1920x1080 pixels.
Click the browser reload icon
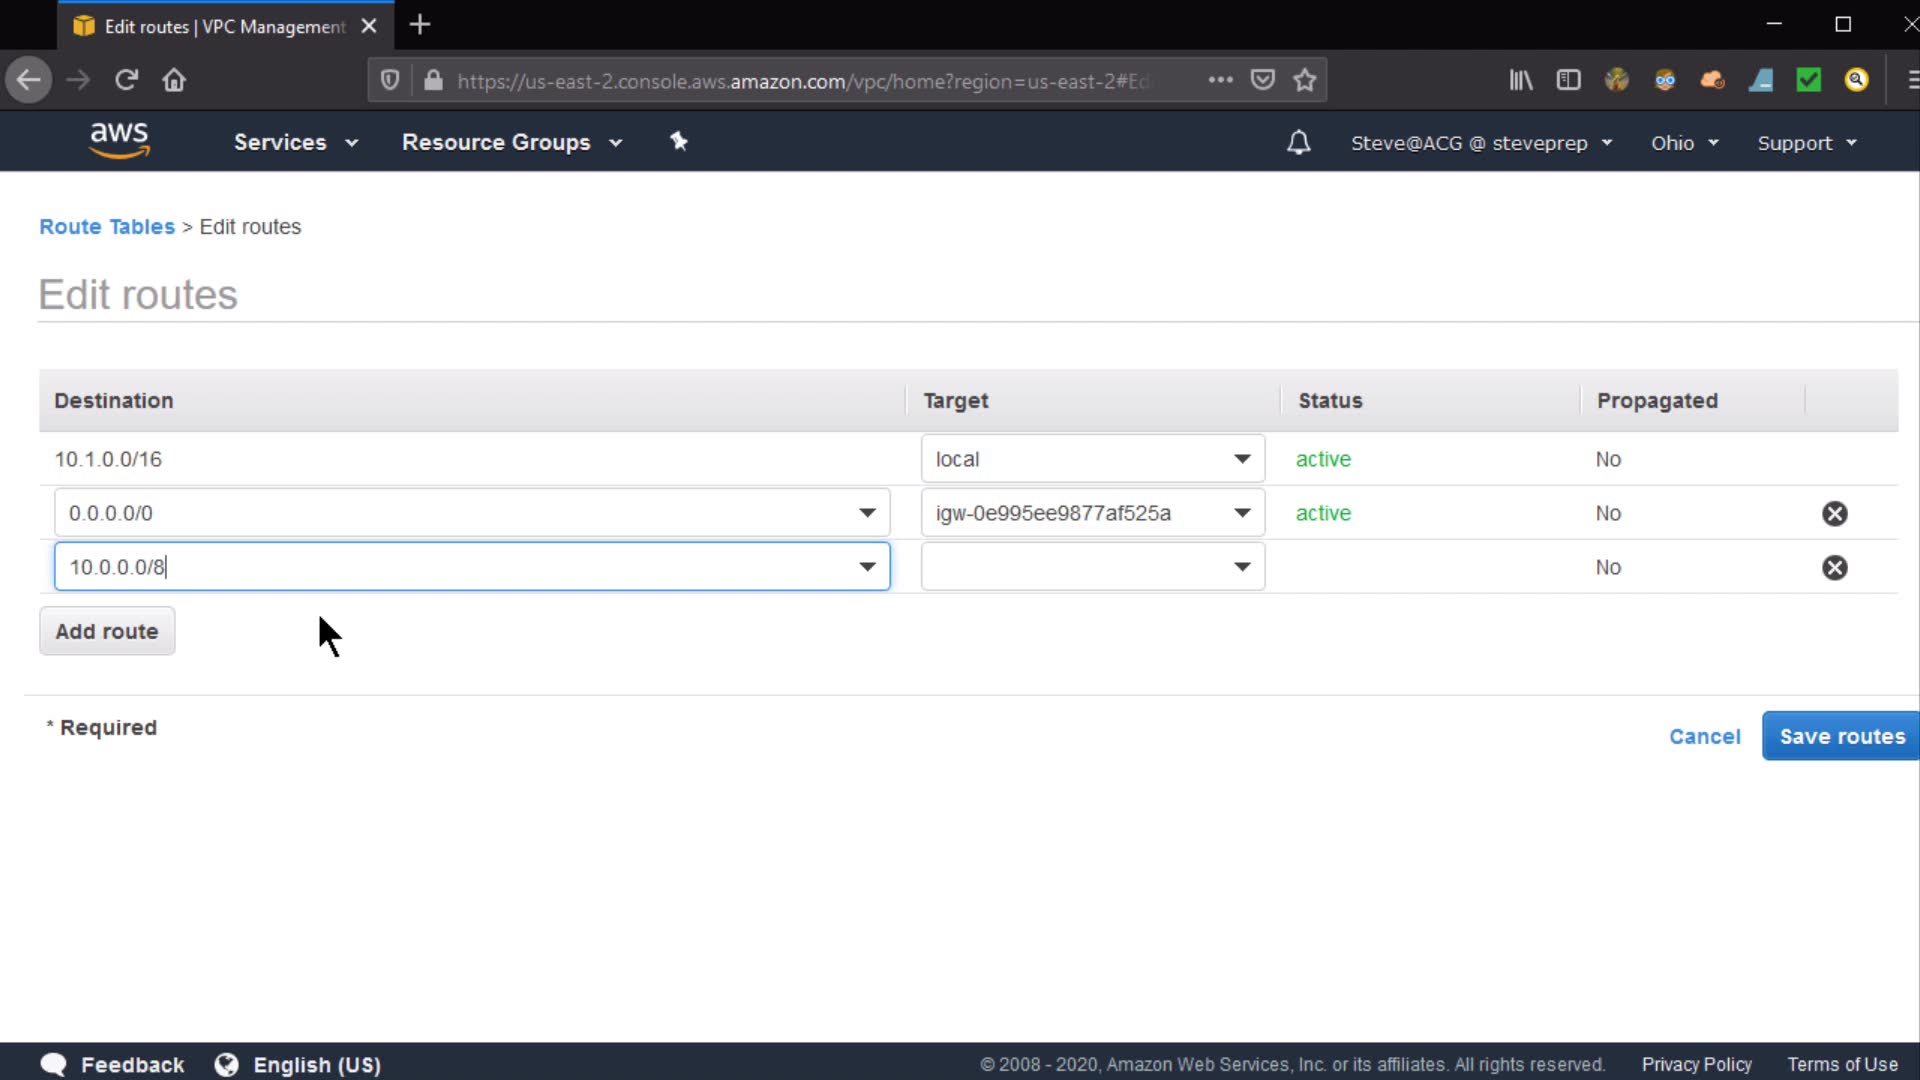[126, 80]
